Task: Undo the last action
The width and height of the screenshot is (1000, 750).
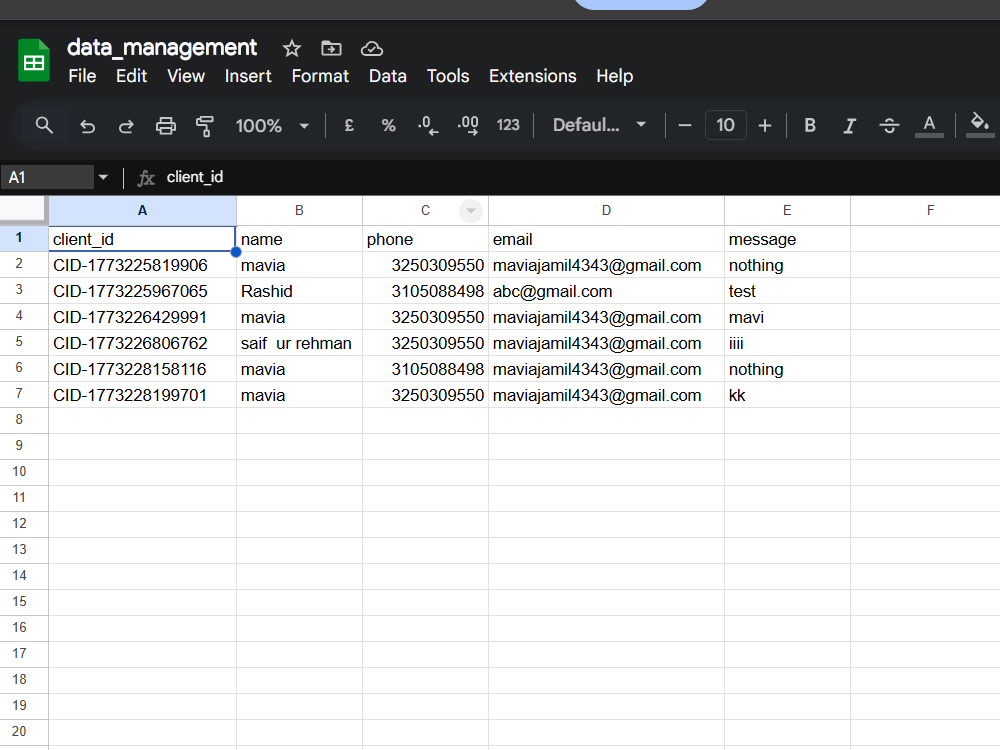Action: click(x=87, y=126)
